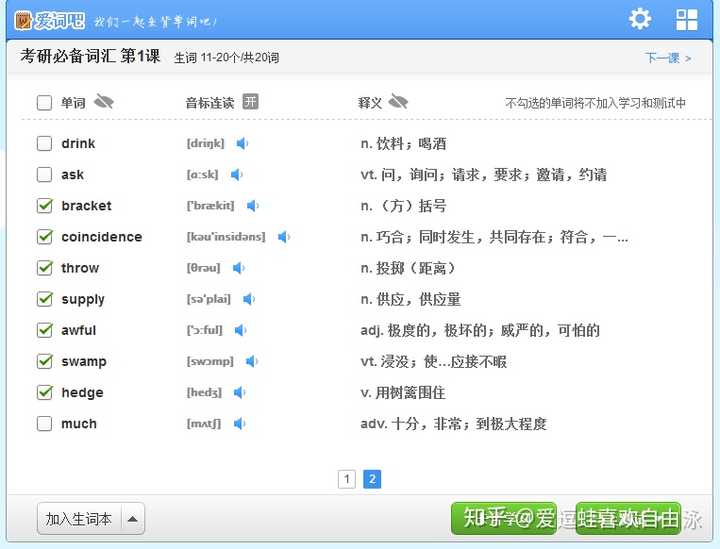The width and height of the screenshot is (720, 549).
Task: Click definition n. 供应，供应量
Action: 411,299
